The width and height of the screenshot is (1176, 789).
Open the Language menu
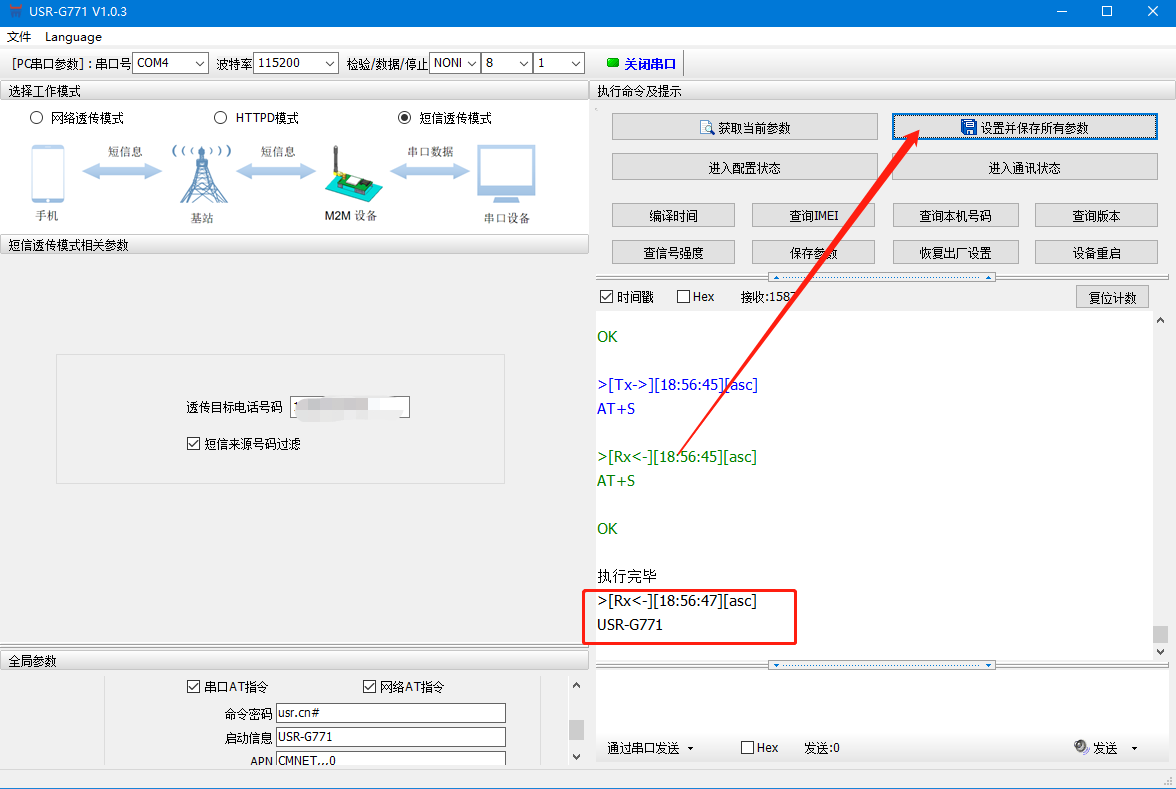pos(73,37)
